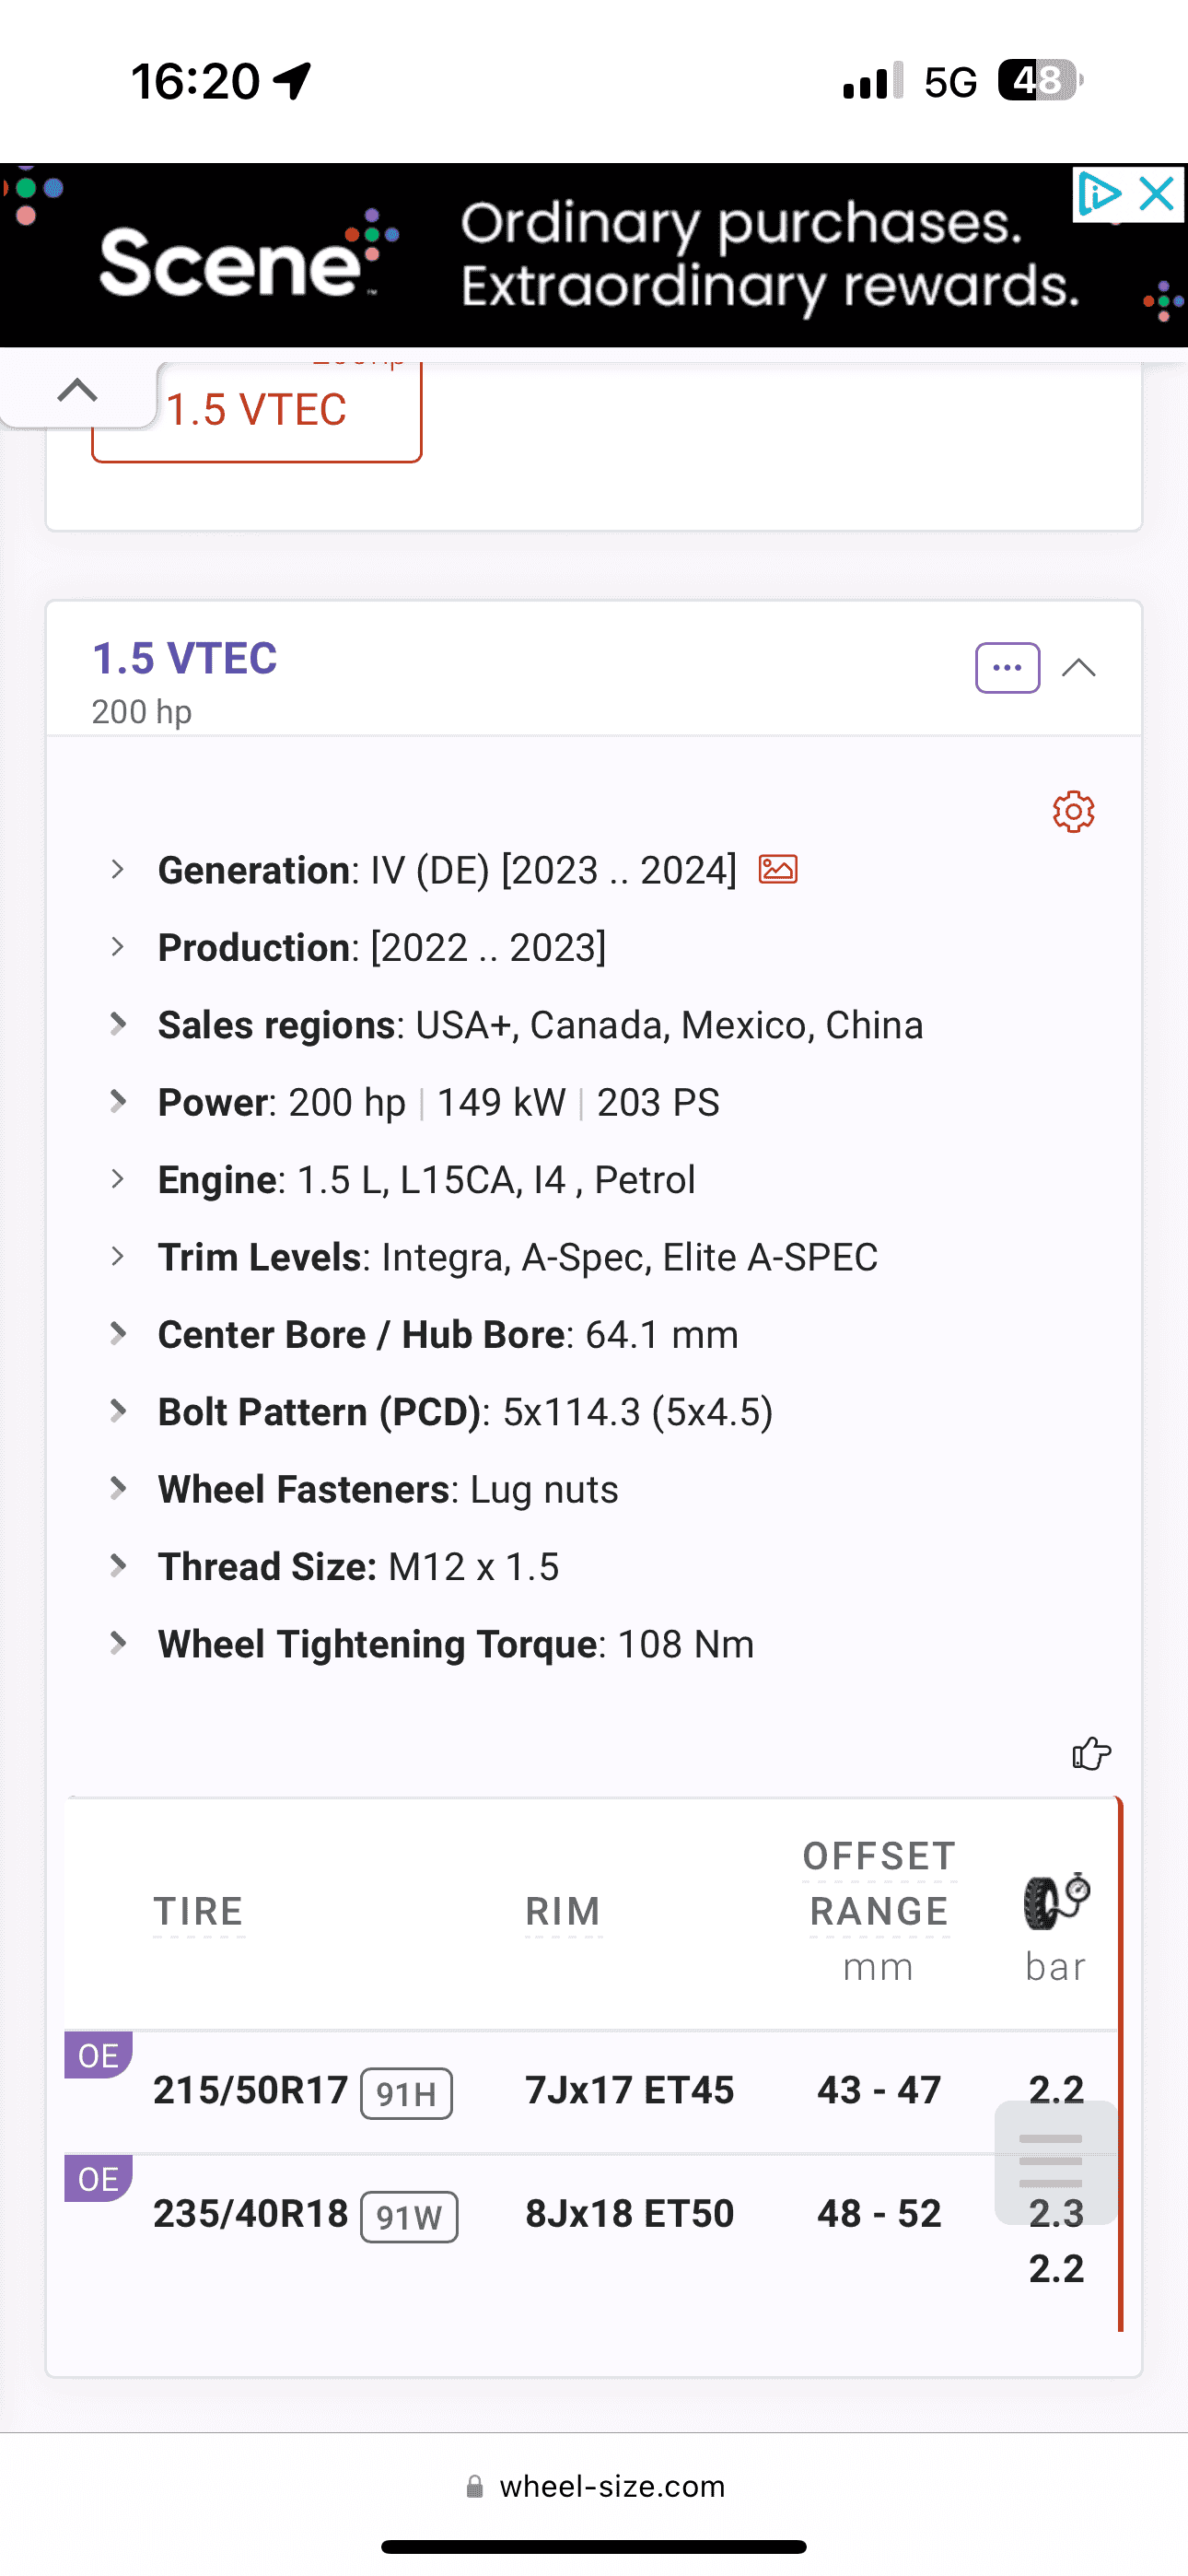
Task: Open the generation image gallery icon
Action: click(x=777, y=869)
